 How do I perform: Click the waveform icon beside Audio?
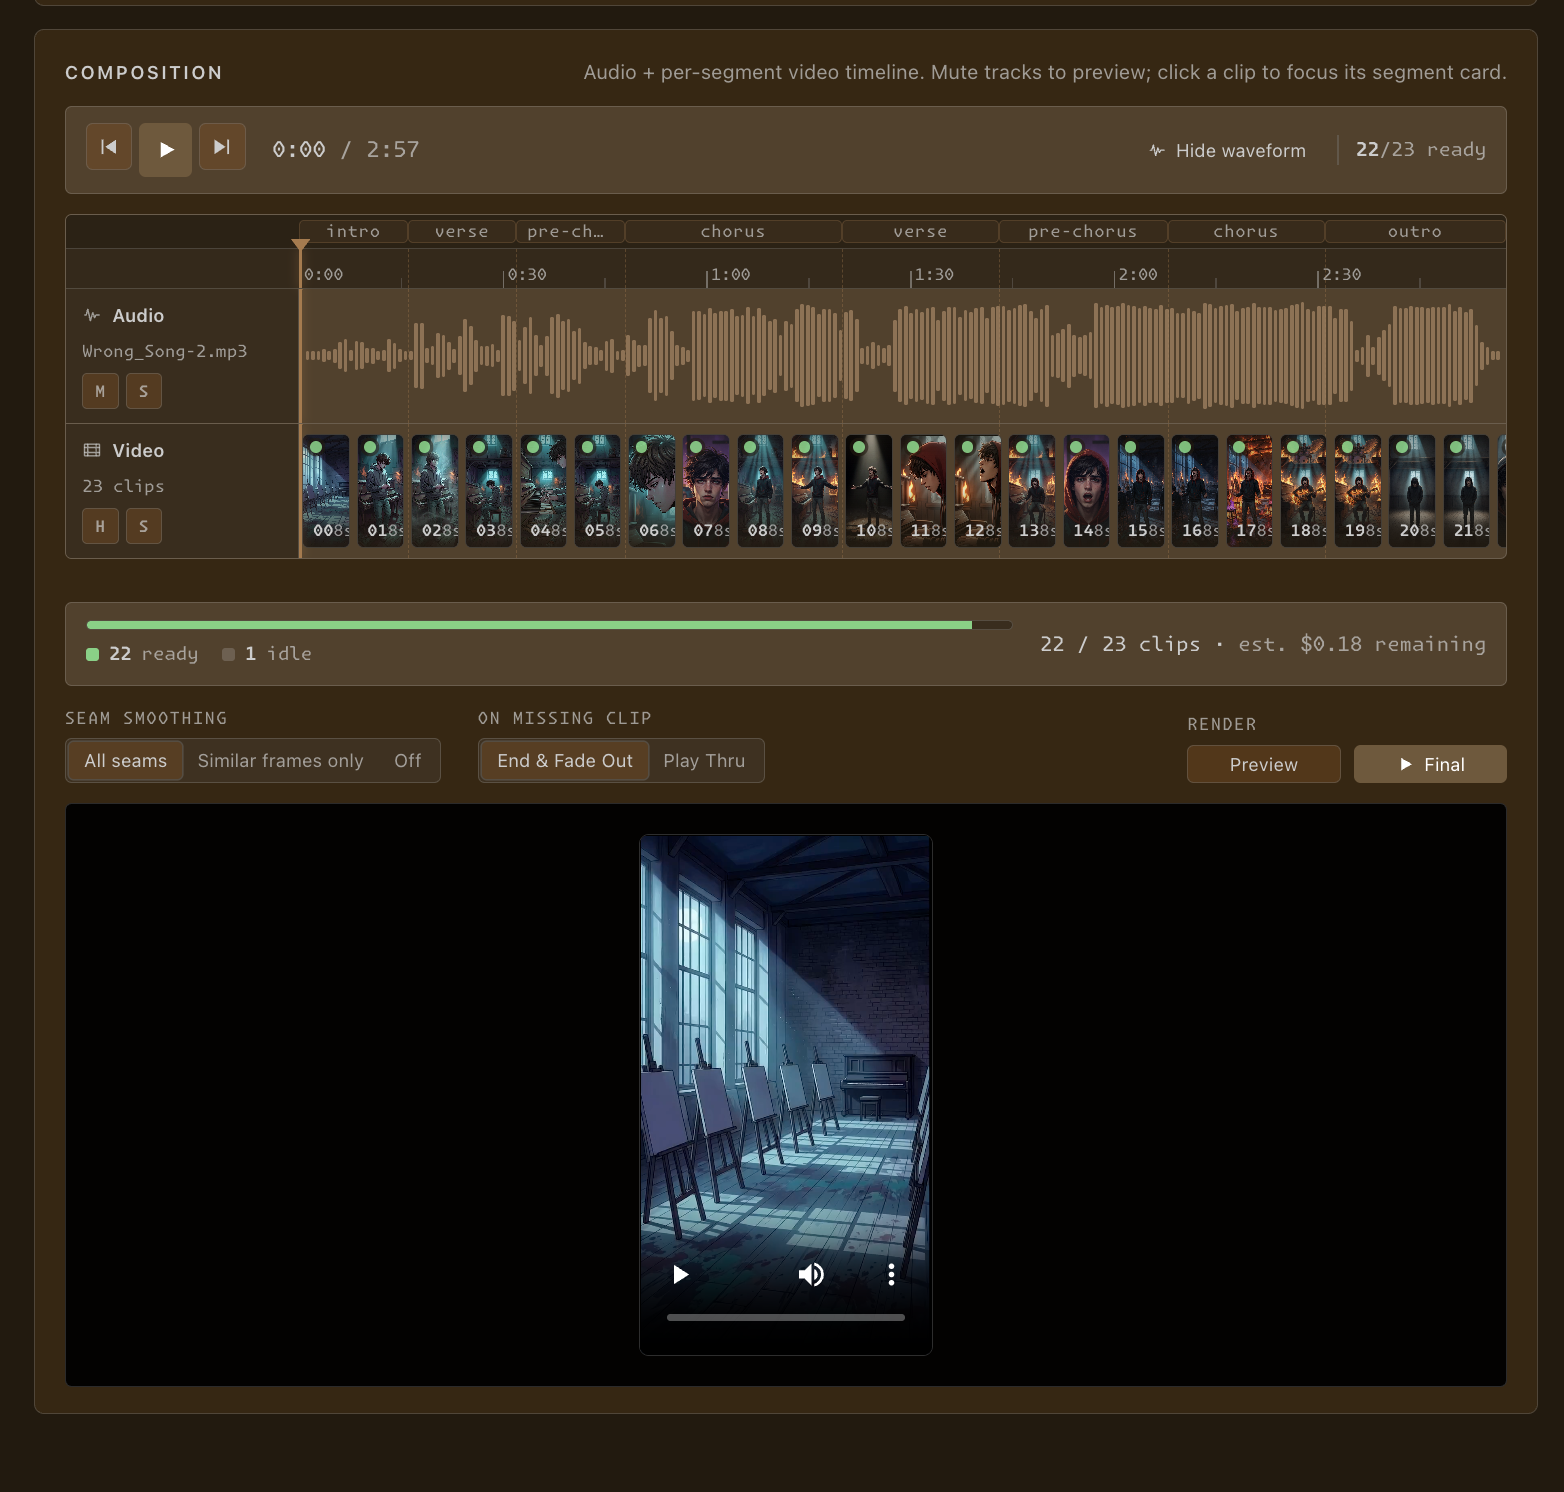click(92, 315)
